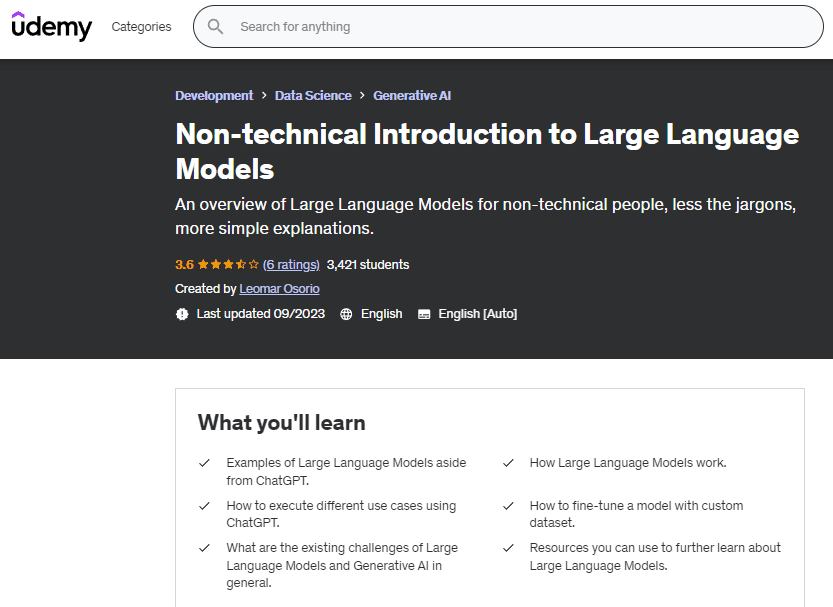Visit instructor Leomar Osorio's profile
This screenshot has height=607, width=833.
click(x=279, y=289)
